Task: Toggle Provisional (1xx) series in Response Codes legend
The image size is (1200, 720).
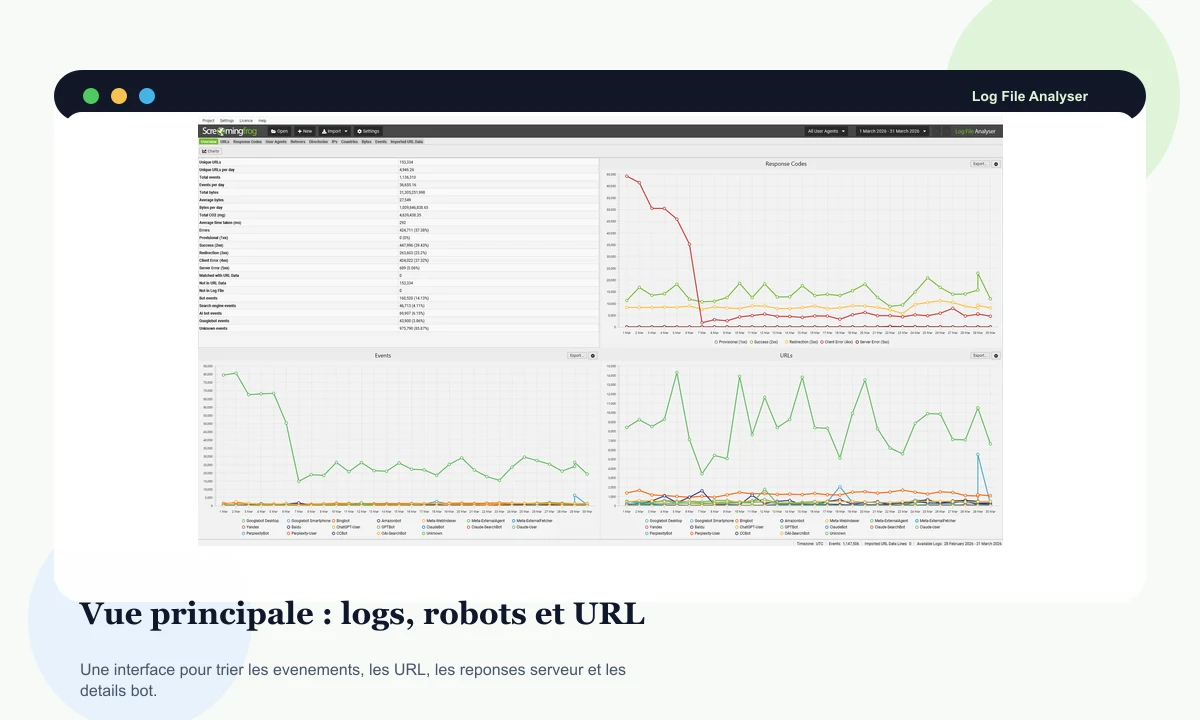Action: coord(730,342)
